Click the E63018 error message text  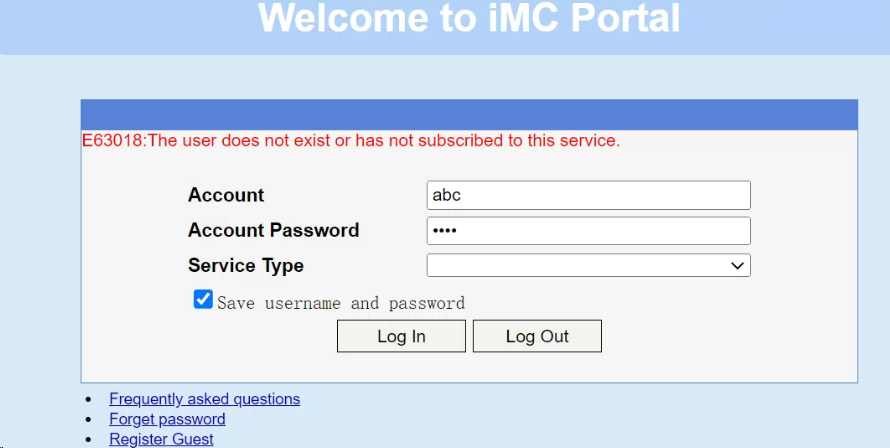click(351, 141)
